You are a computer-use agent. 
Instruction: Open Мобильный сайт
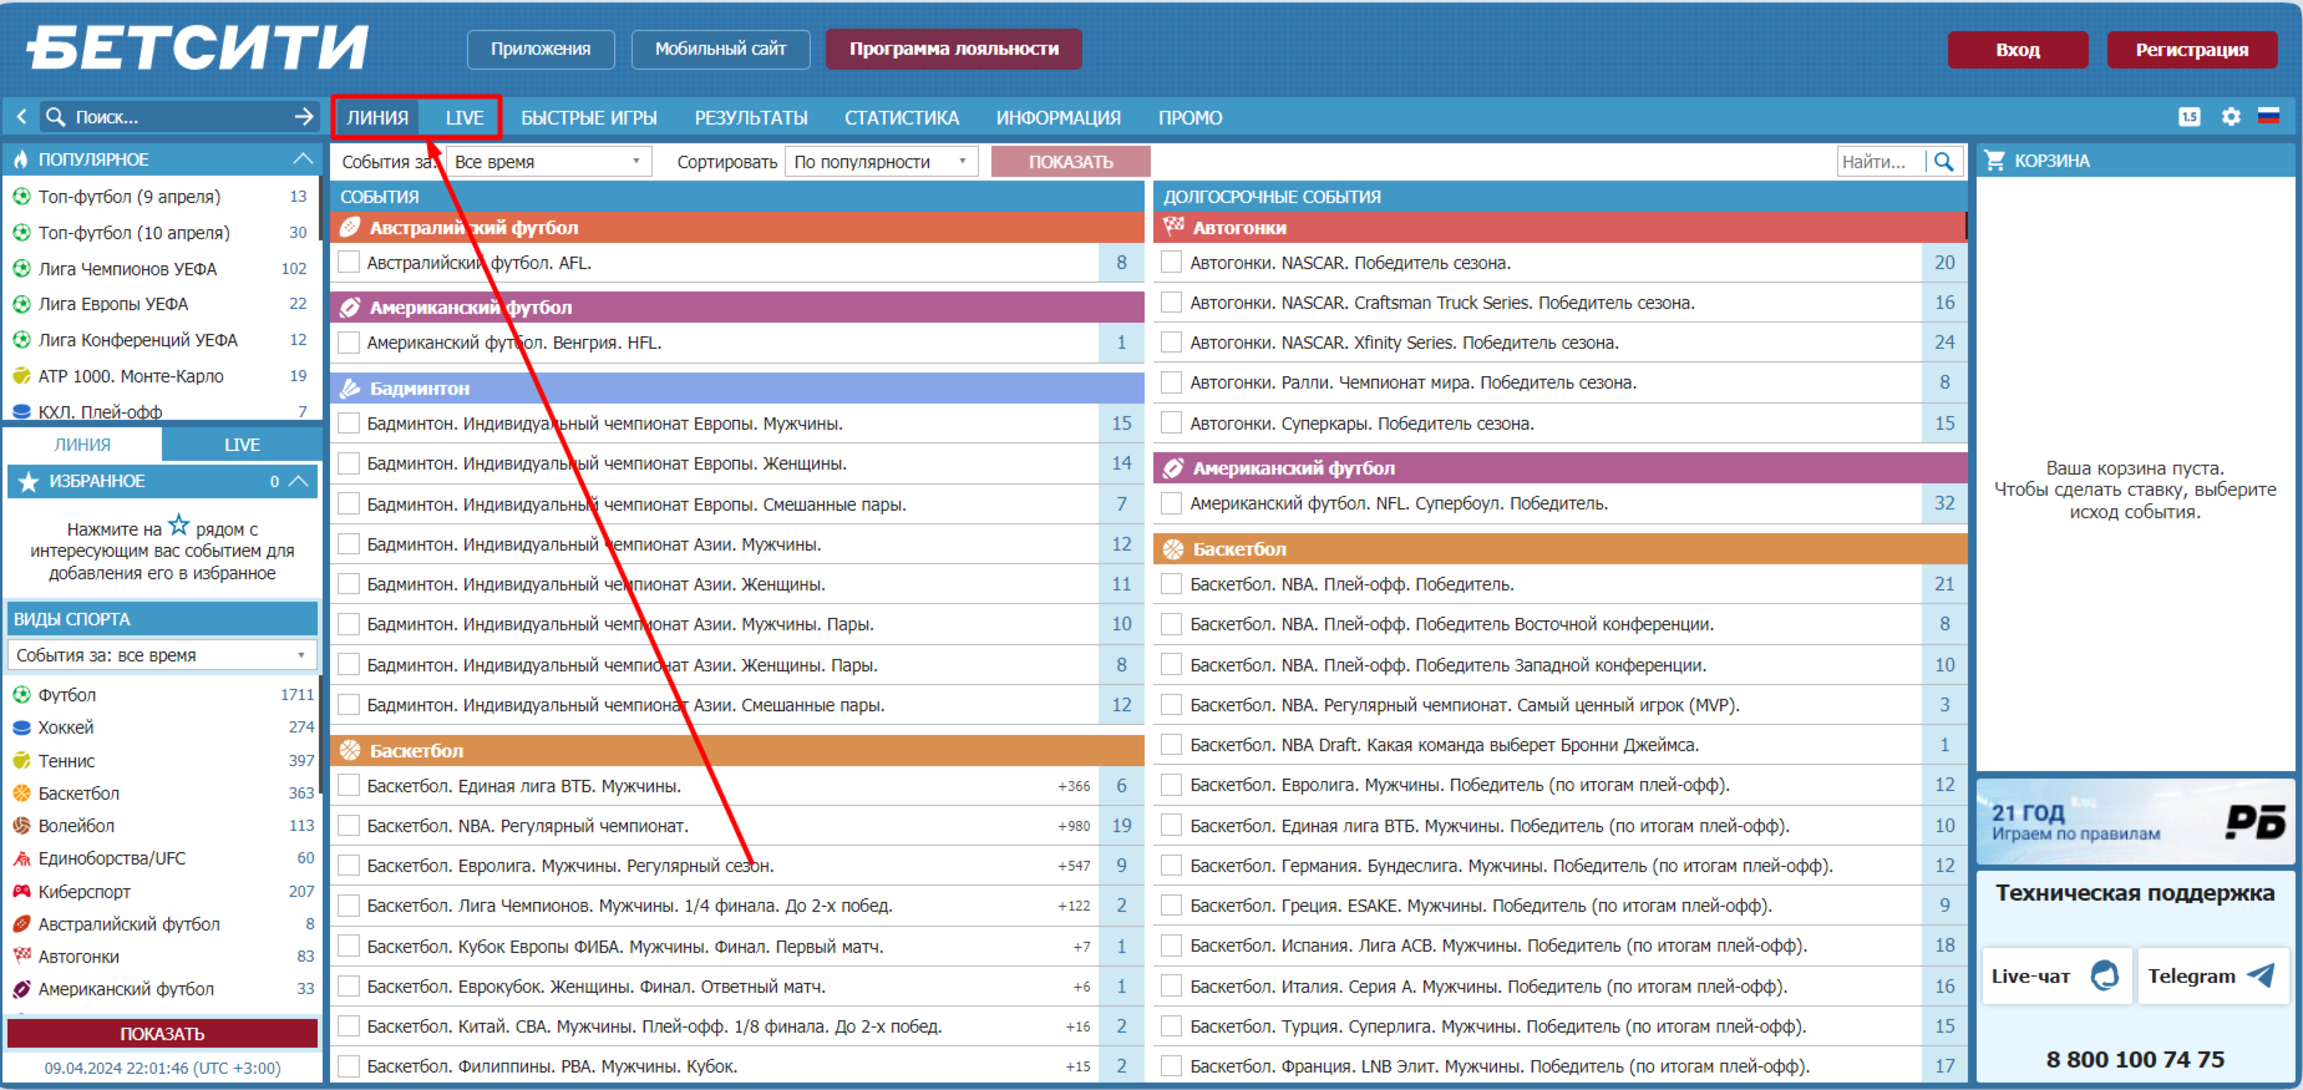coord(720,49)
